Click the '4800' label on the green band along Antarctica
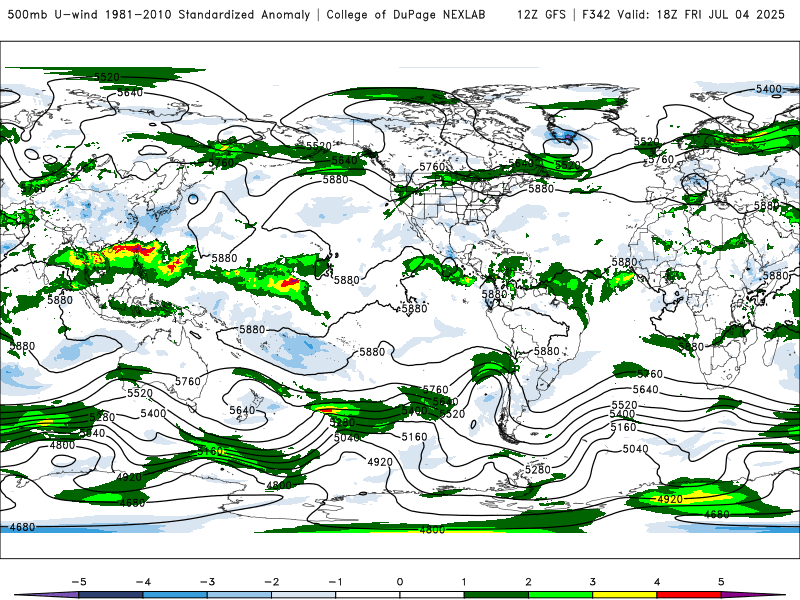Viewport: 800px width, 600px height. (432, 530)
